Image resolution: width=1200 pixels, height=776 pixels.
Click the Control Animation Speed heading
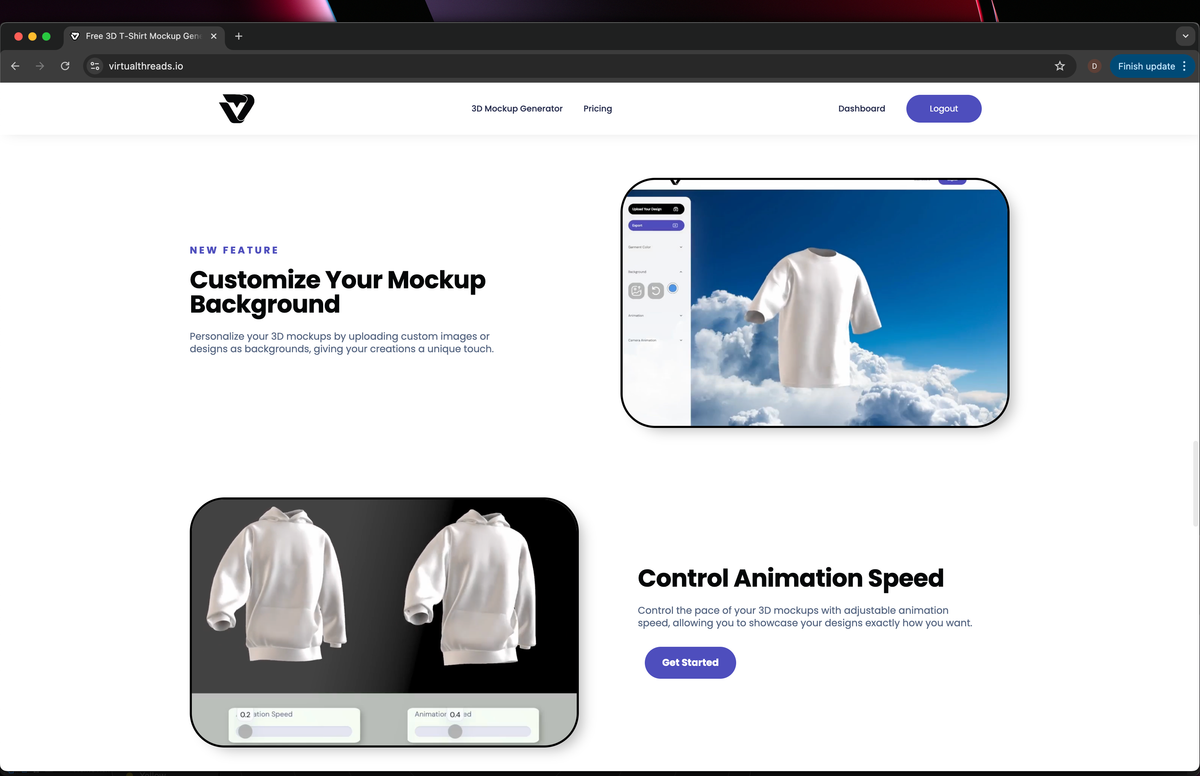click(791, 578)
